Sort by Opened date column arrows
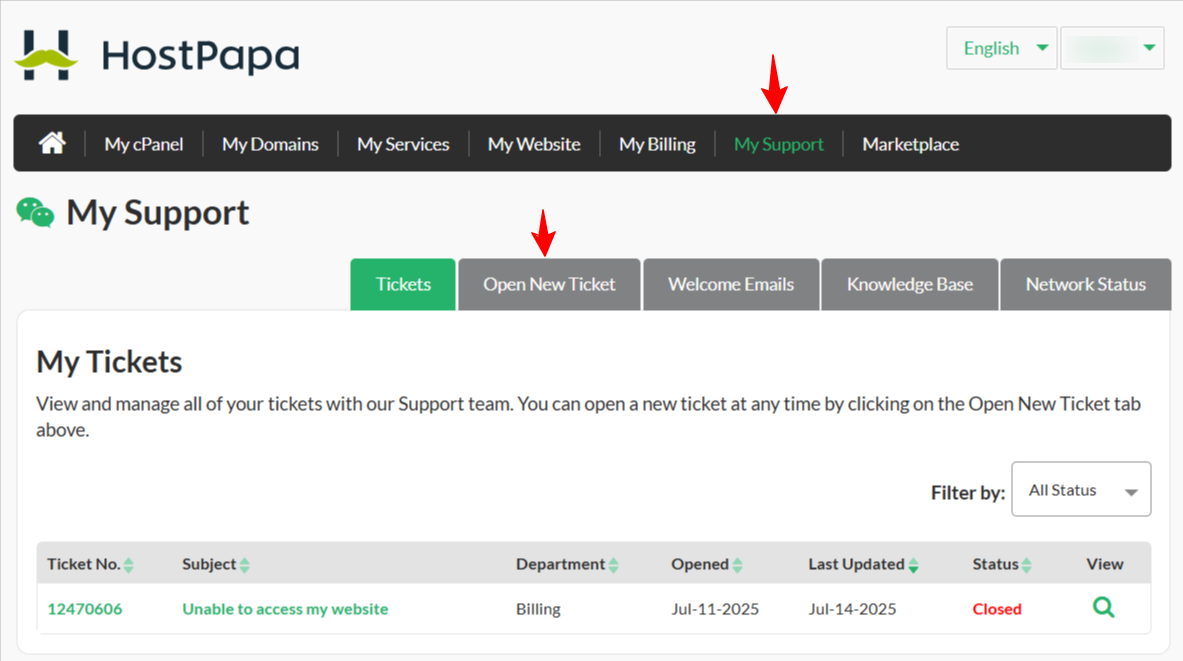This screenshot has width=1183, height=661. click(x=737, y=565)
